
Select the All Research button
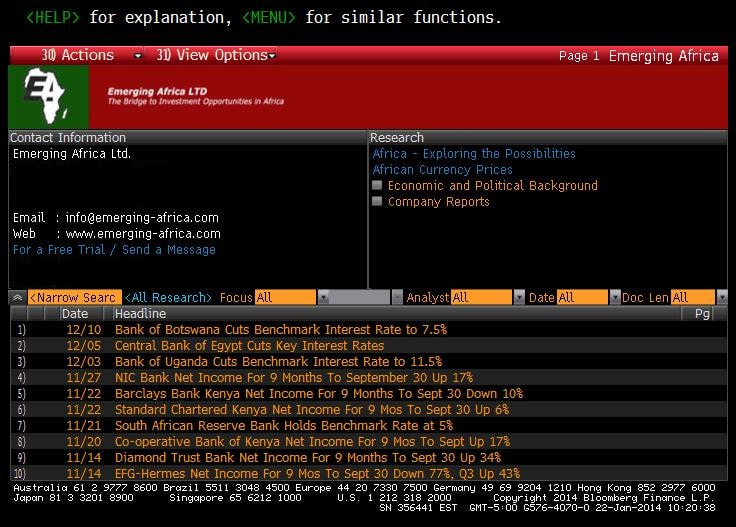(x=168, y=298)
